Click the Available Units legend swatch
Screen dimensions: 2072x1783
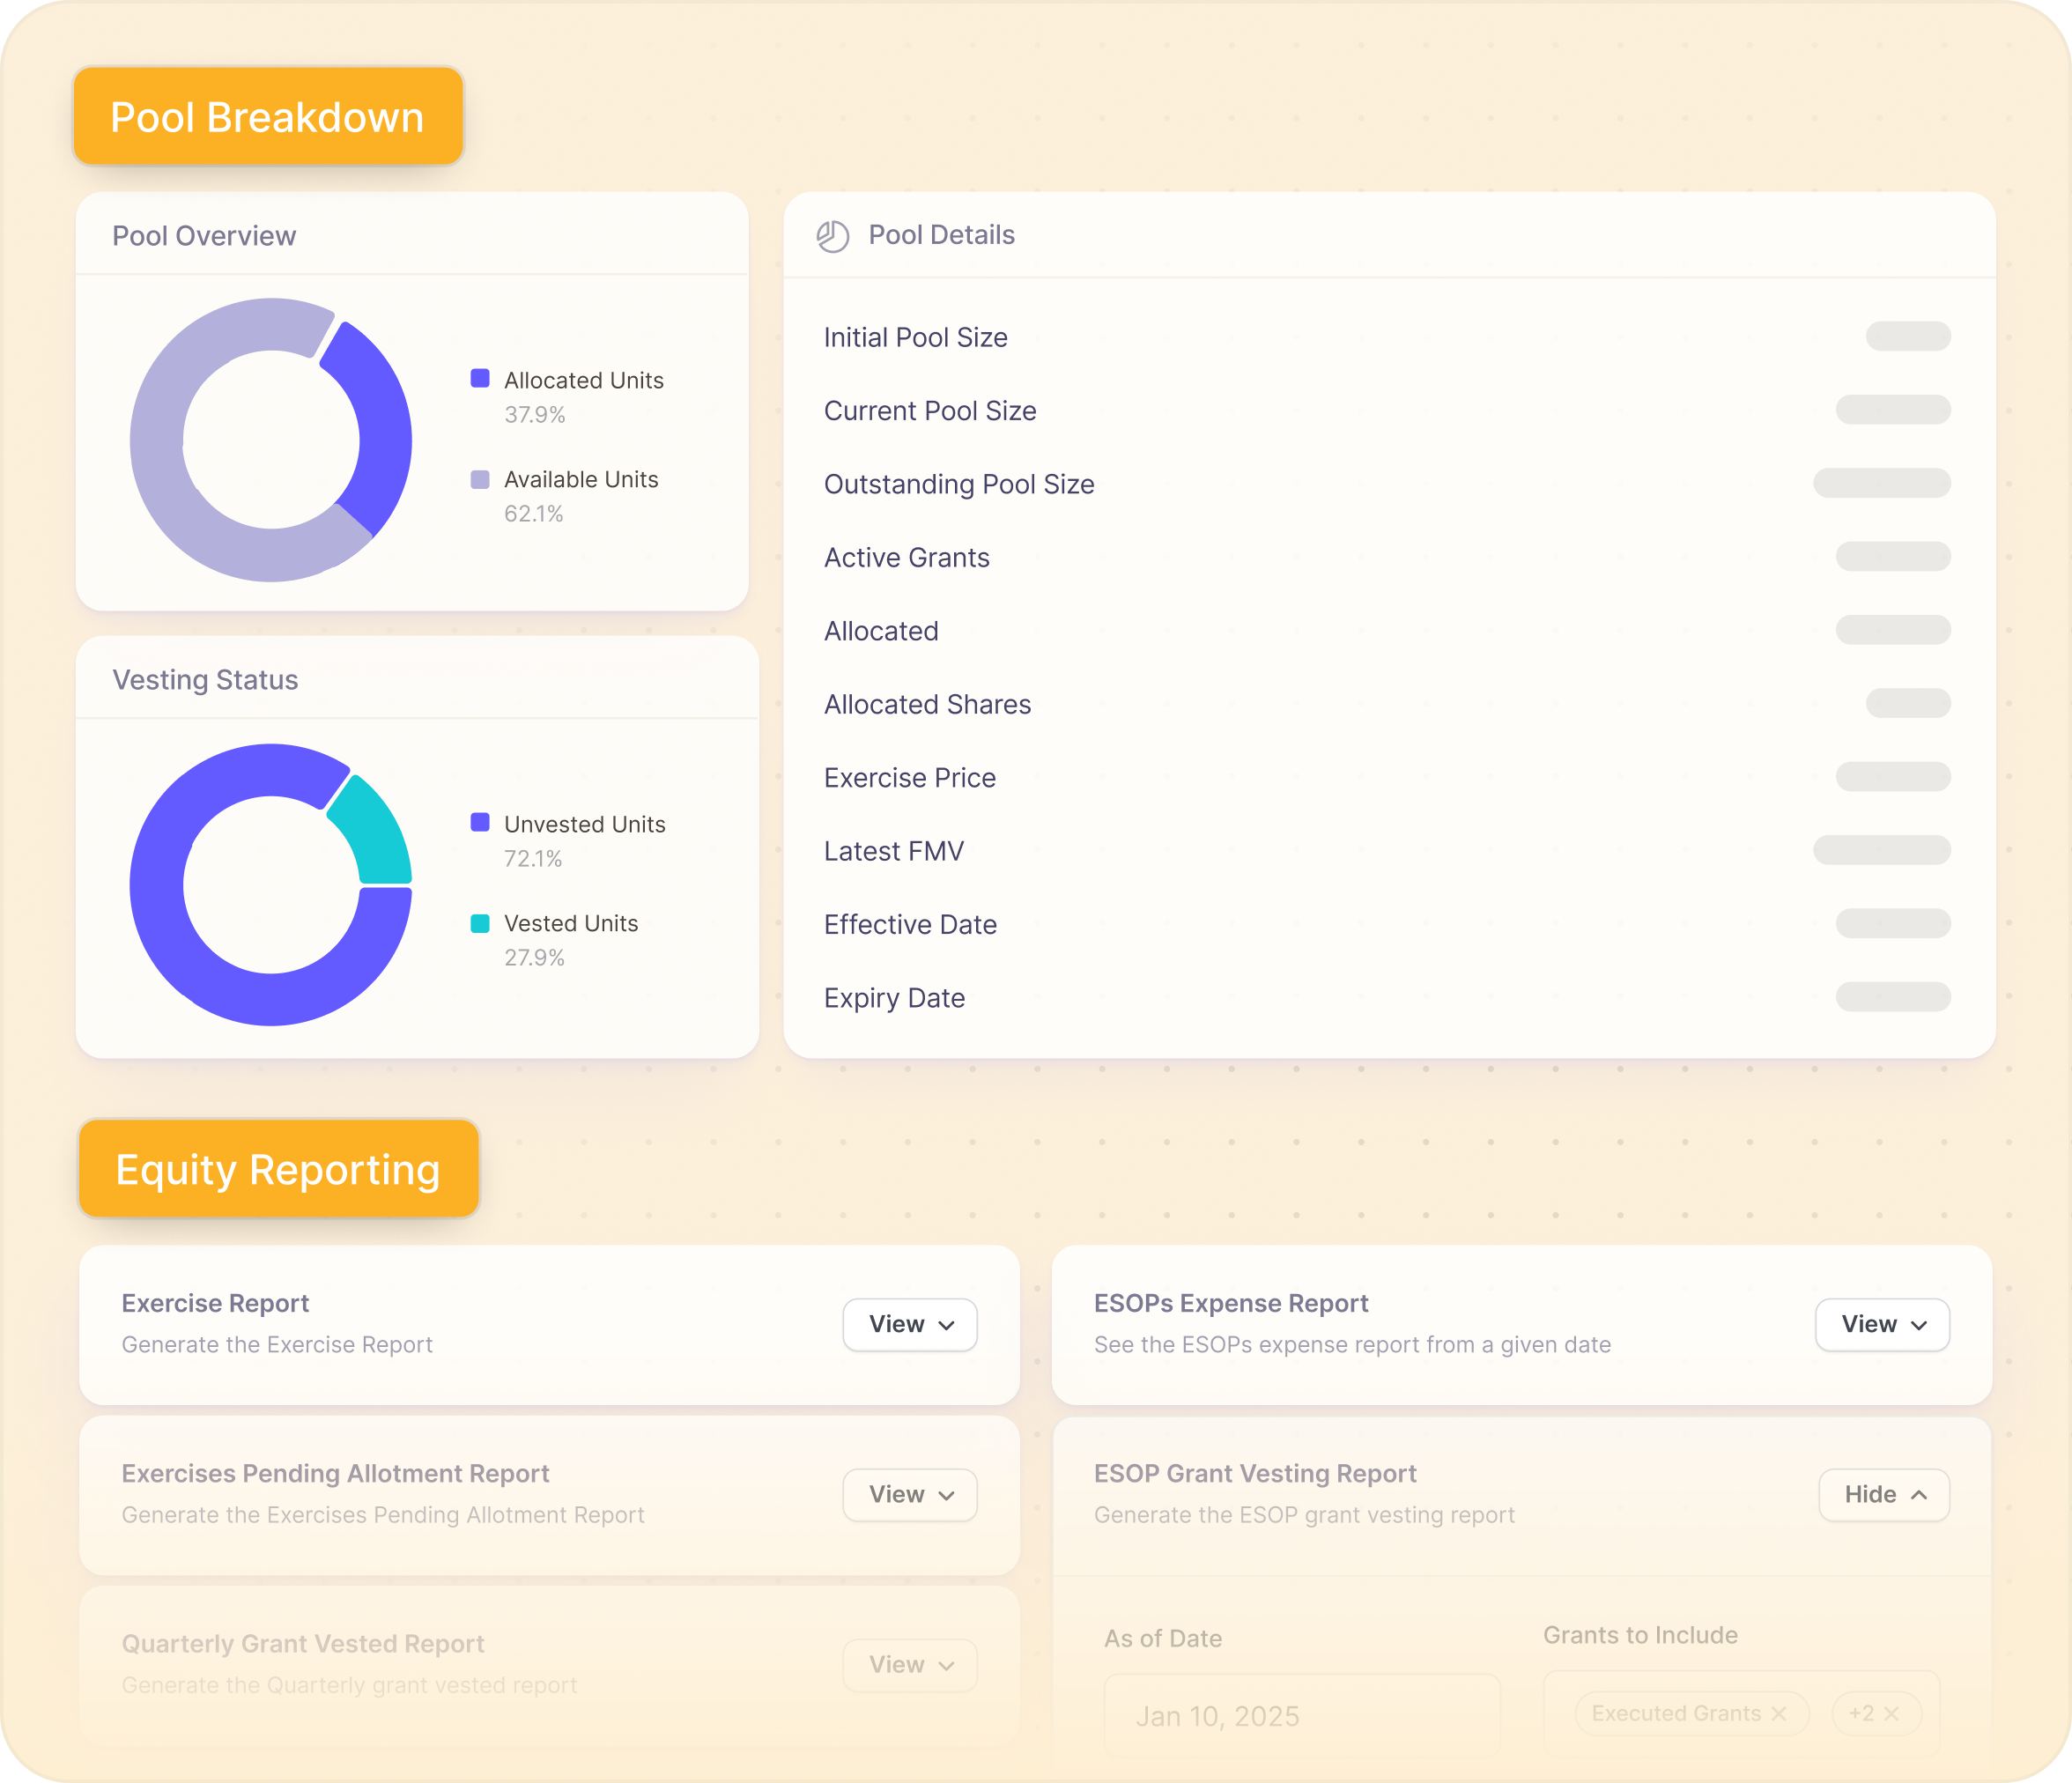point(480,479)
